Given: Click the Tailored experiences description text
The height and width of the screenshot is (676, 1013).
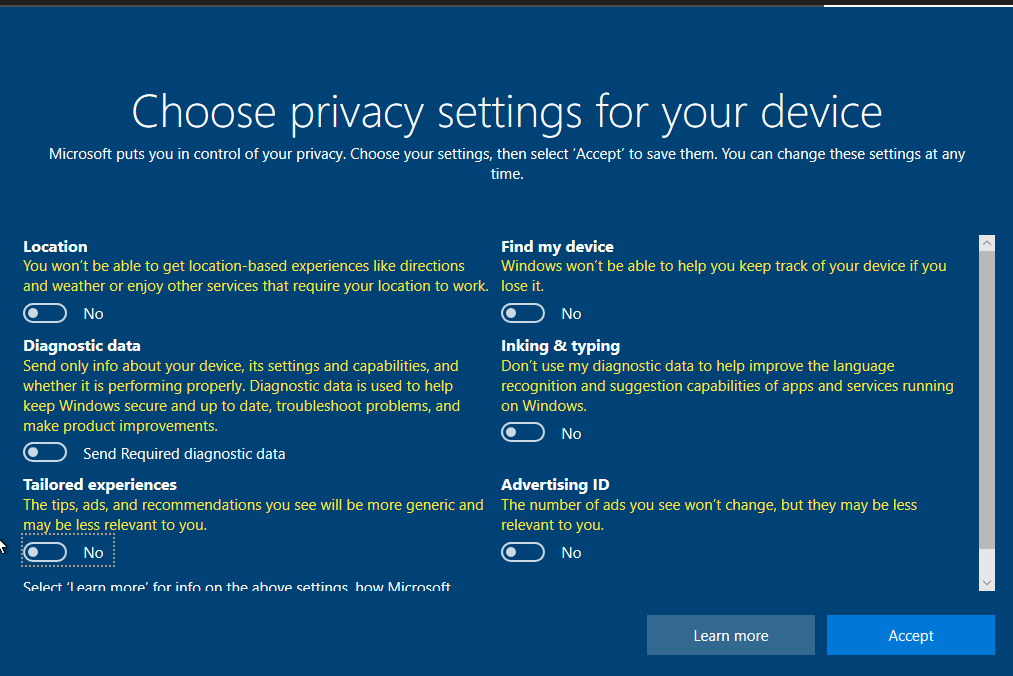Looking at the screenshot, I should [253, 514].
